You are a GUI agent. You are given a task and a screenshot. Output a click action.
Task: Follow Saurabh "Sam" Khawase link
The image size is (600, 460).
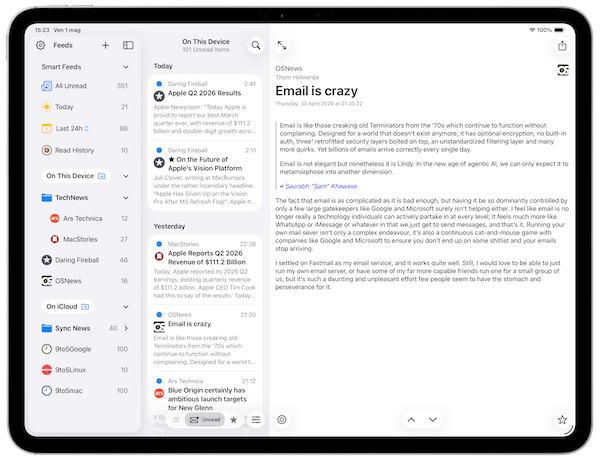click(321, 186)
